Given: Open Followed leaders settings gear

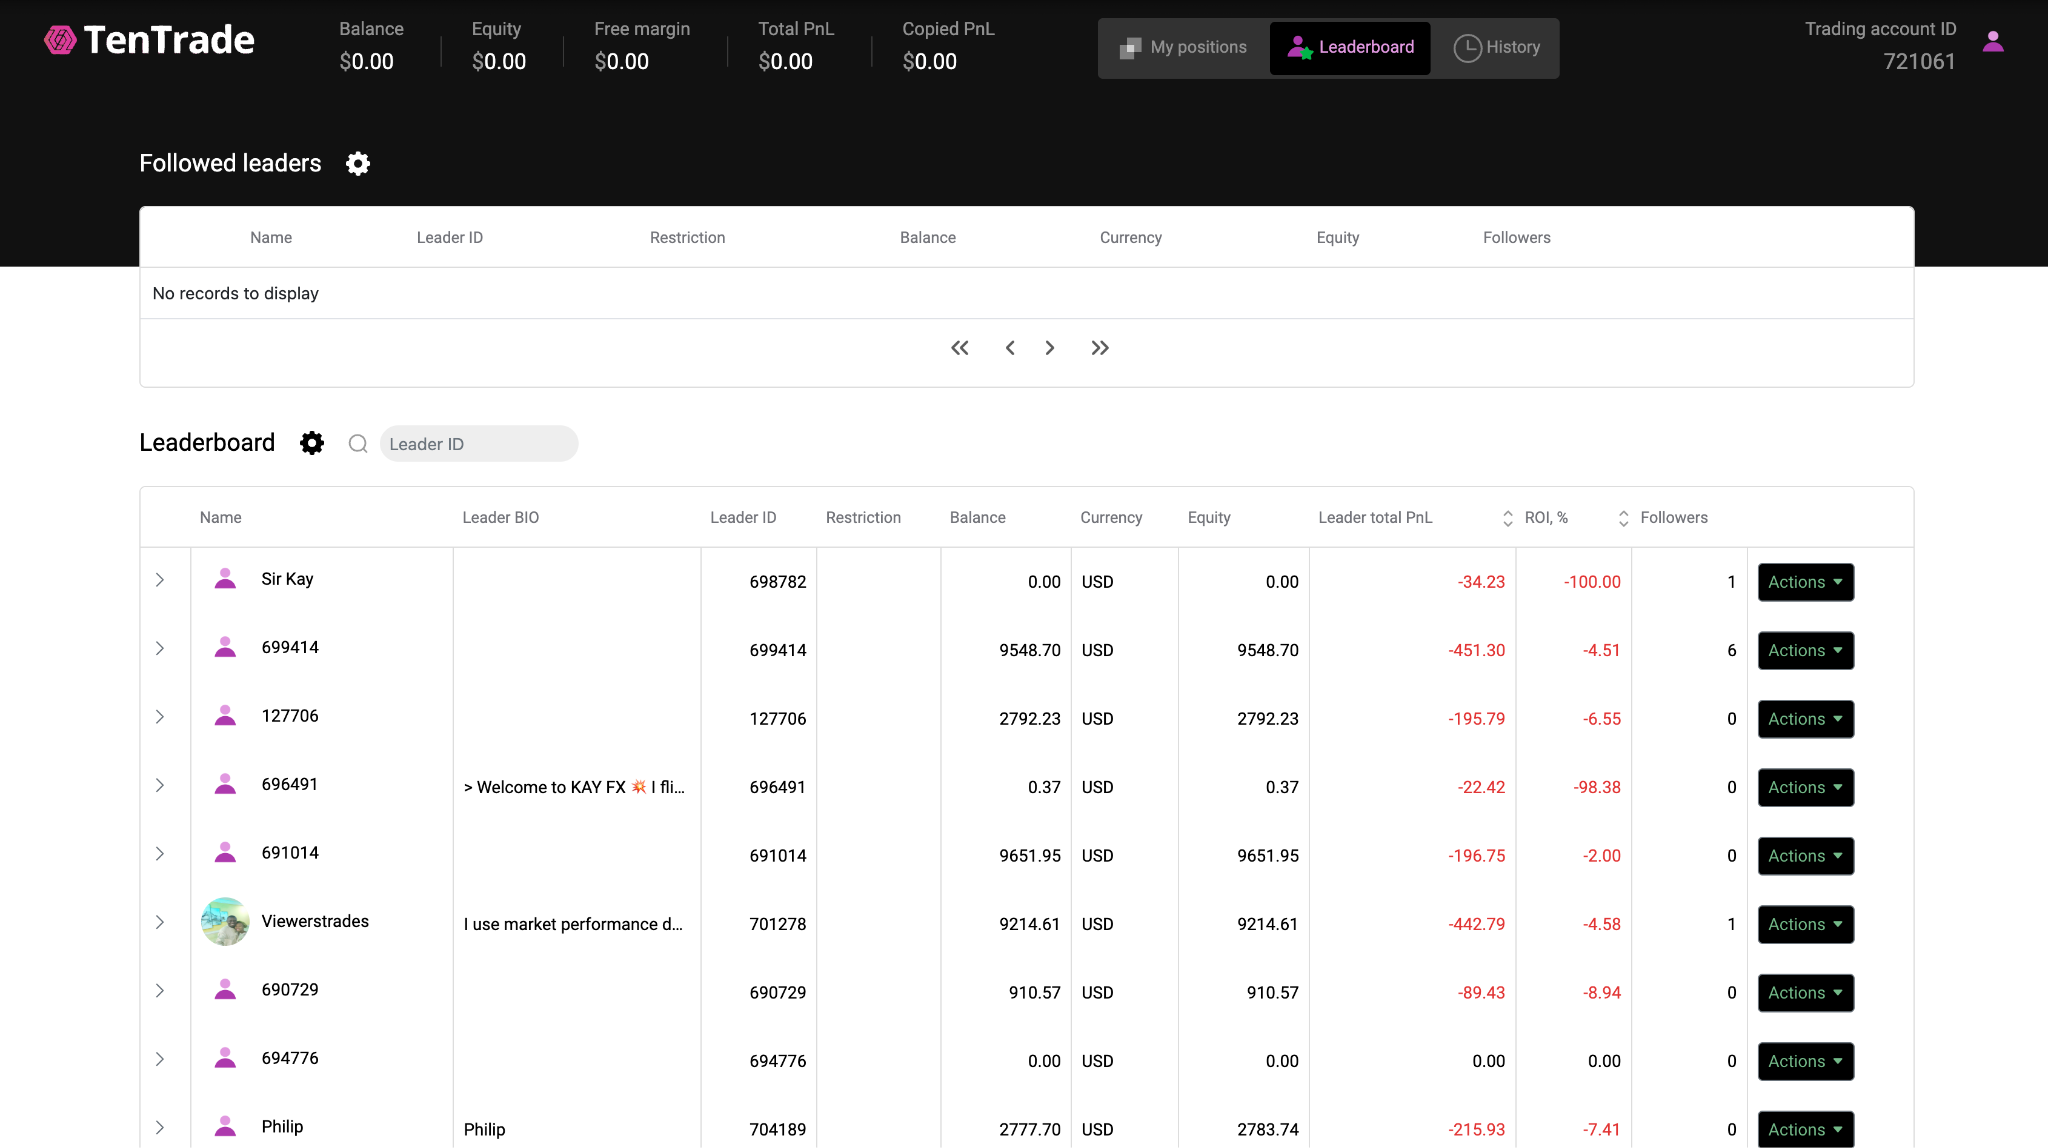Looking at the screenshot, I should (x=358, y=163).
